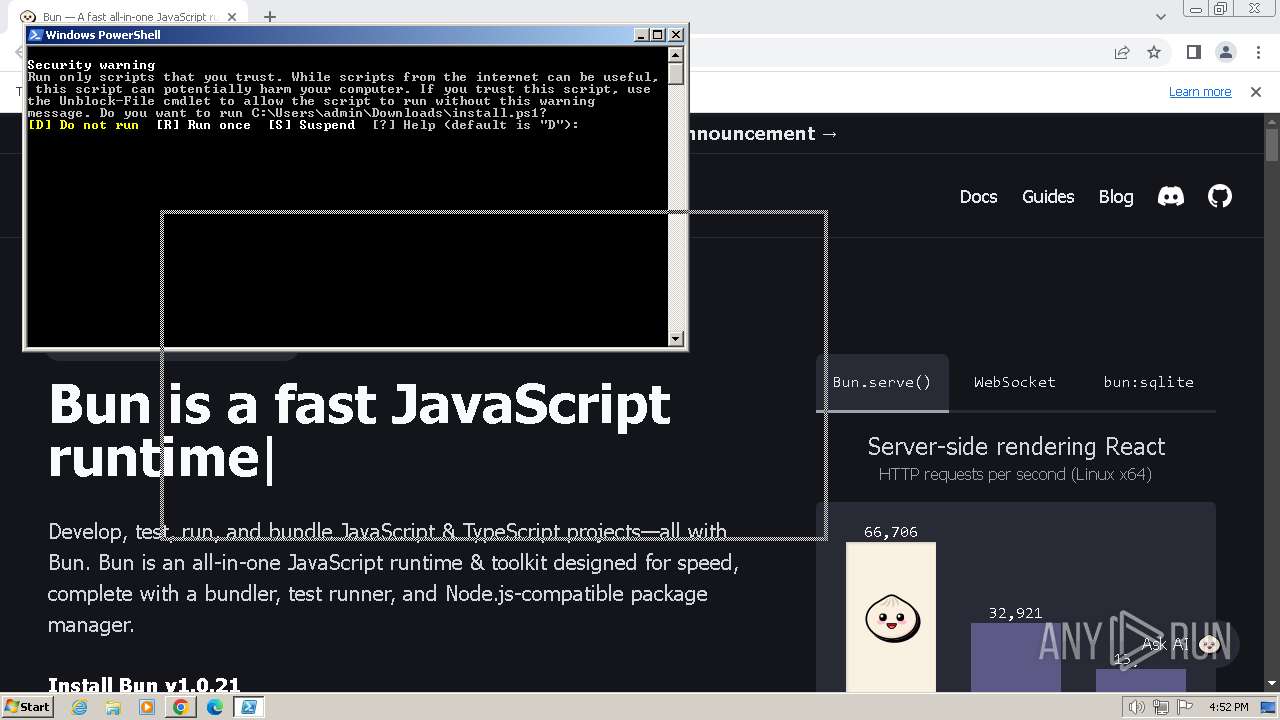Open Microsoft Edge from taskbar
1280x720 pixels.
tap(215, 707)
